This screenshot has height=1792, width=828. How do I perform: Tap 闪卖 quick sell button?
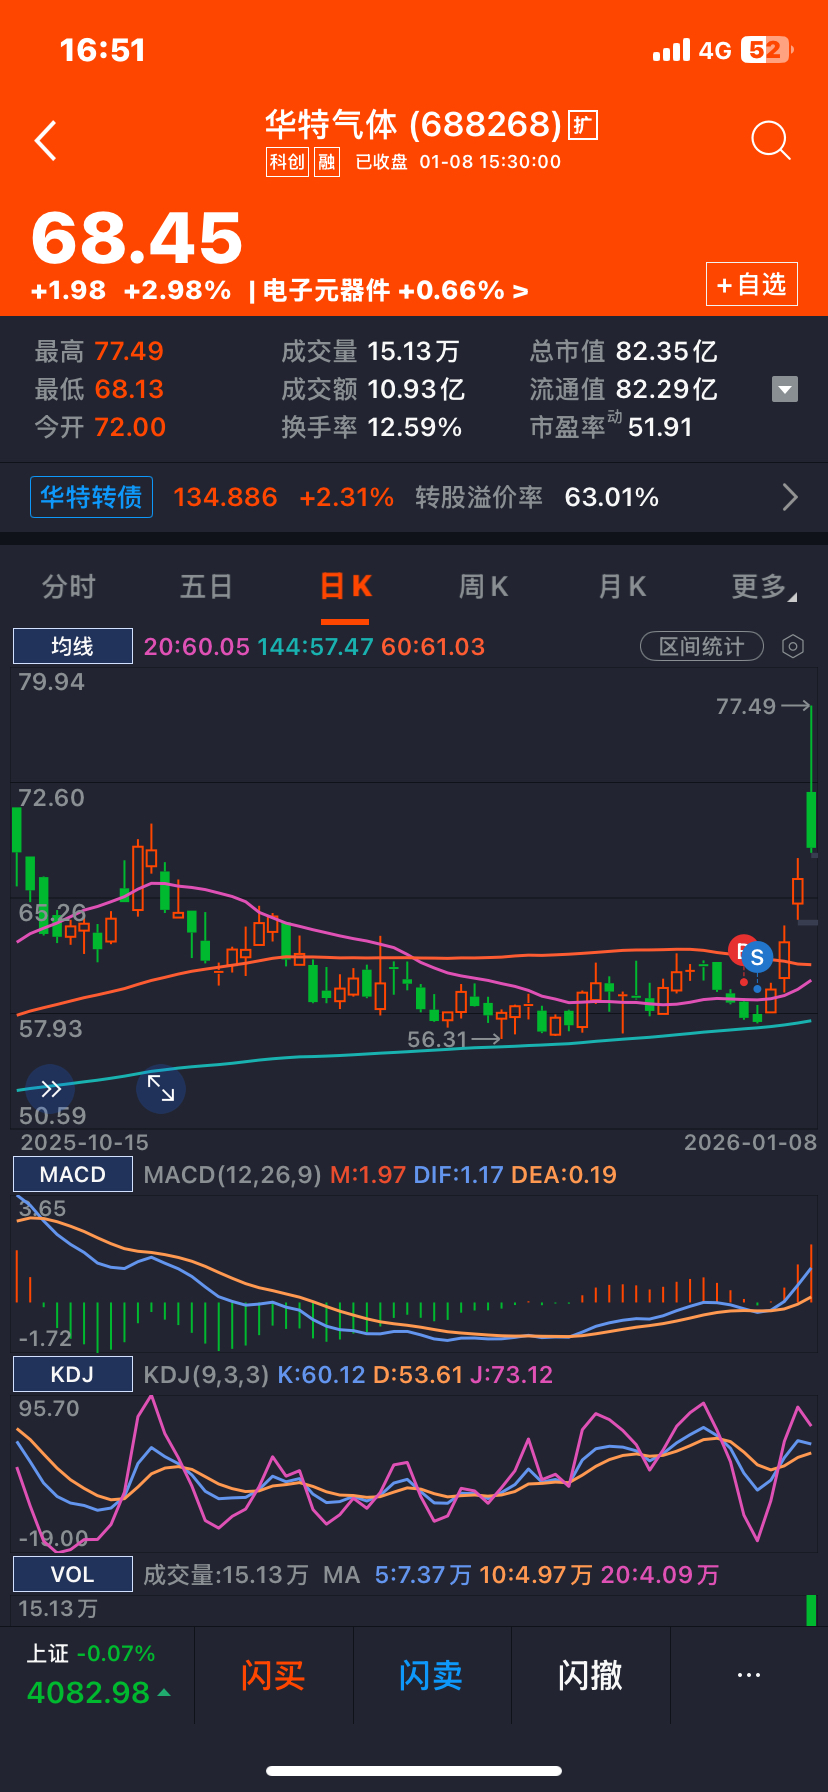tap(431, 1675)
